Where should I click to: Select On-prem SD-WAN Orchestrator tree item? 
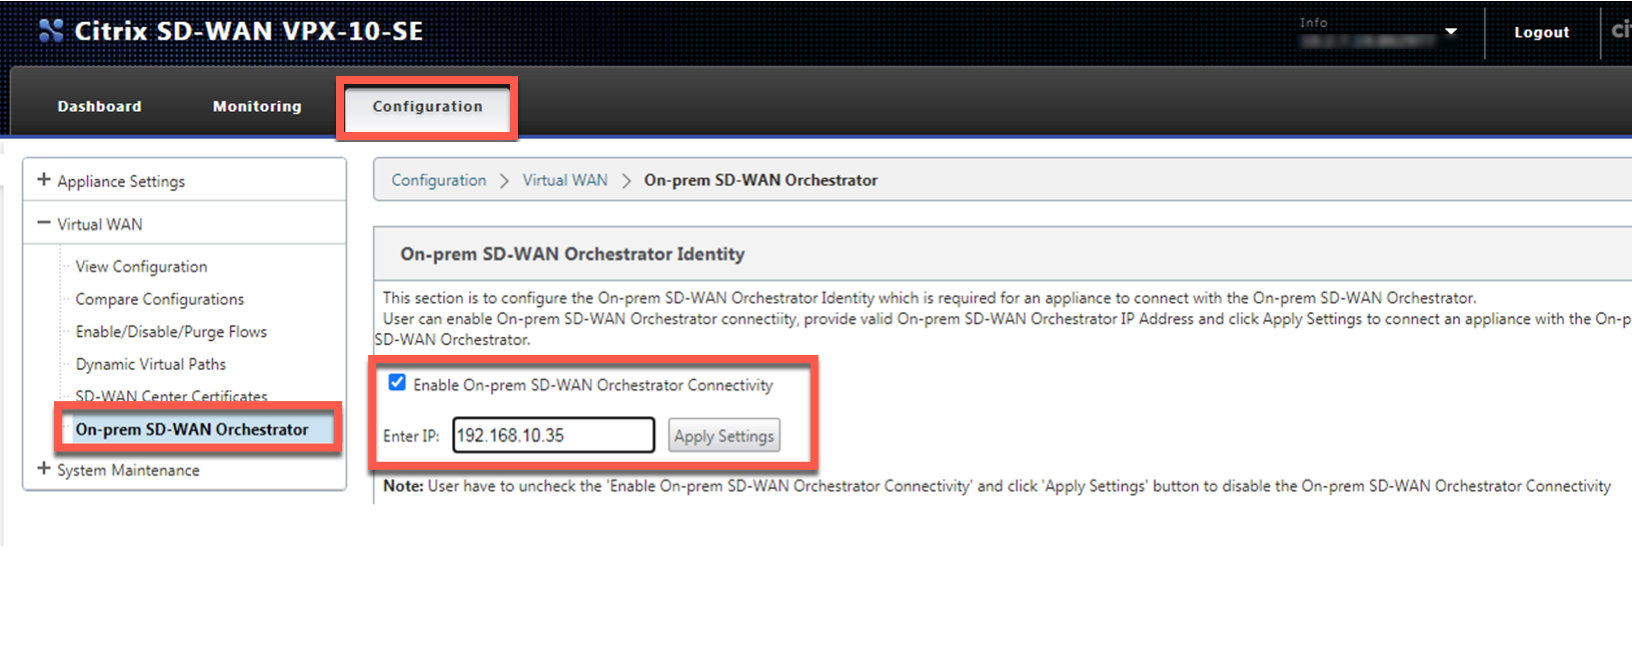[192, 429]
